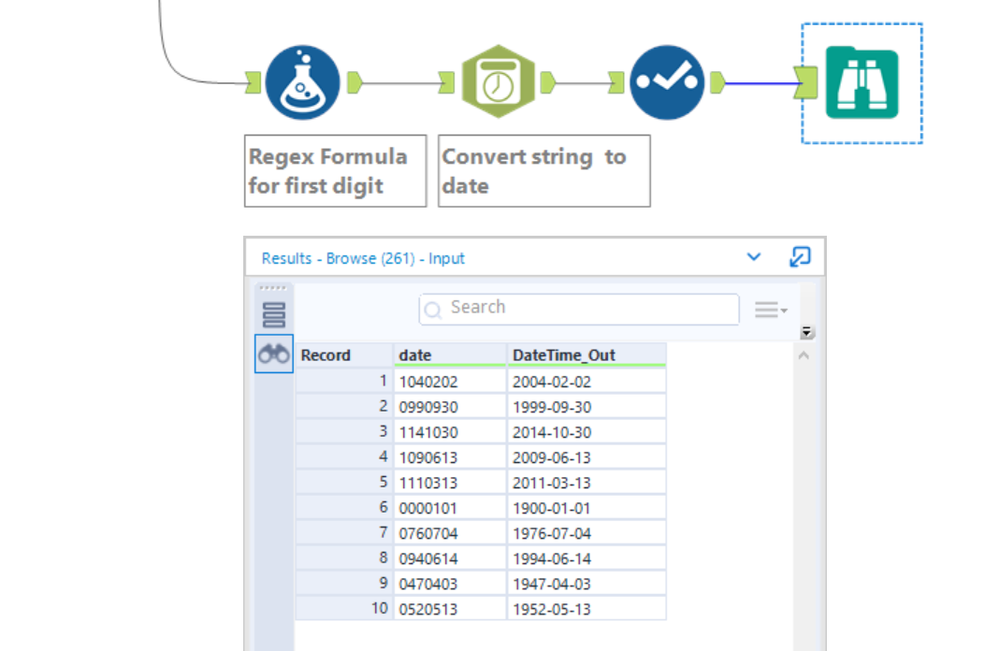Click the small arrow above the scrollbar
999x651 pixels.
point(807,332)
